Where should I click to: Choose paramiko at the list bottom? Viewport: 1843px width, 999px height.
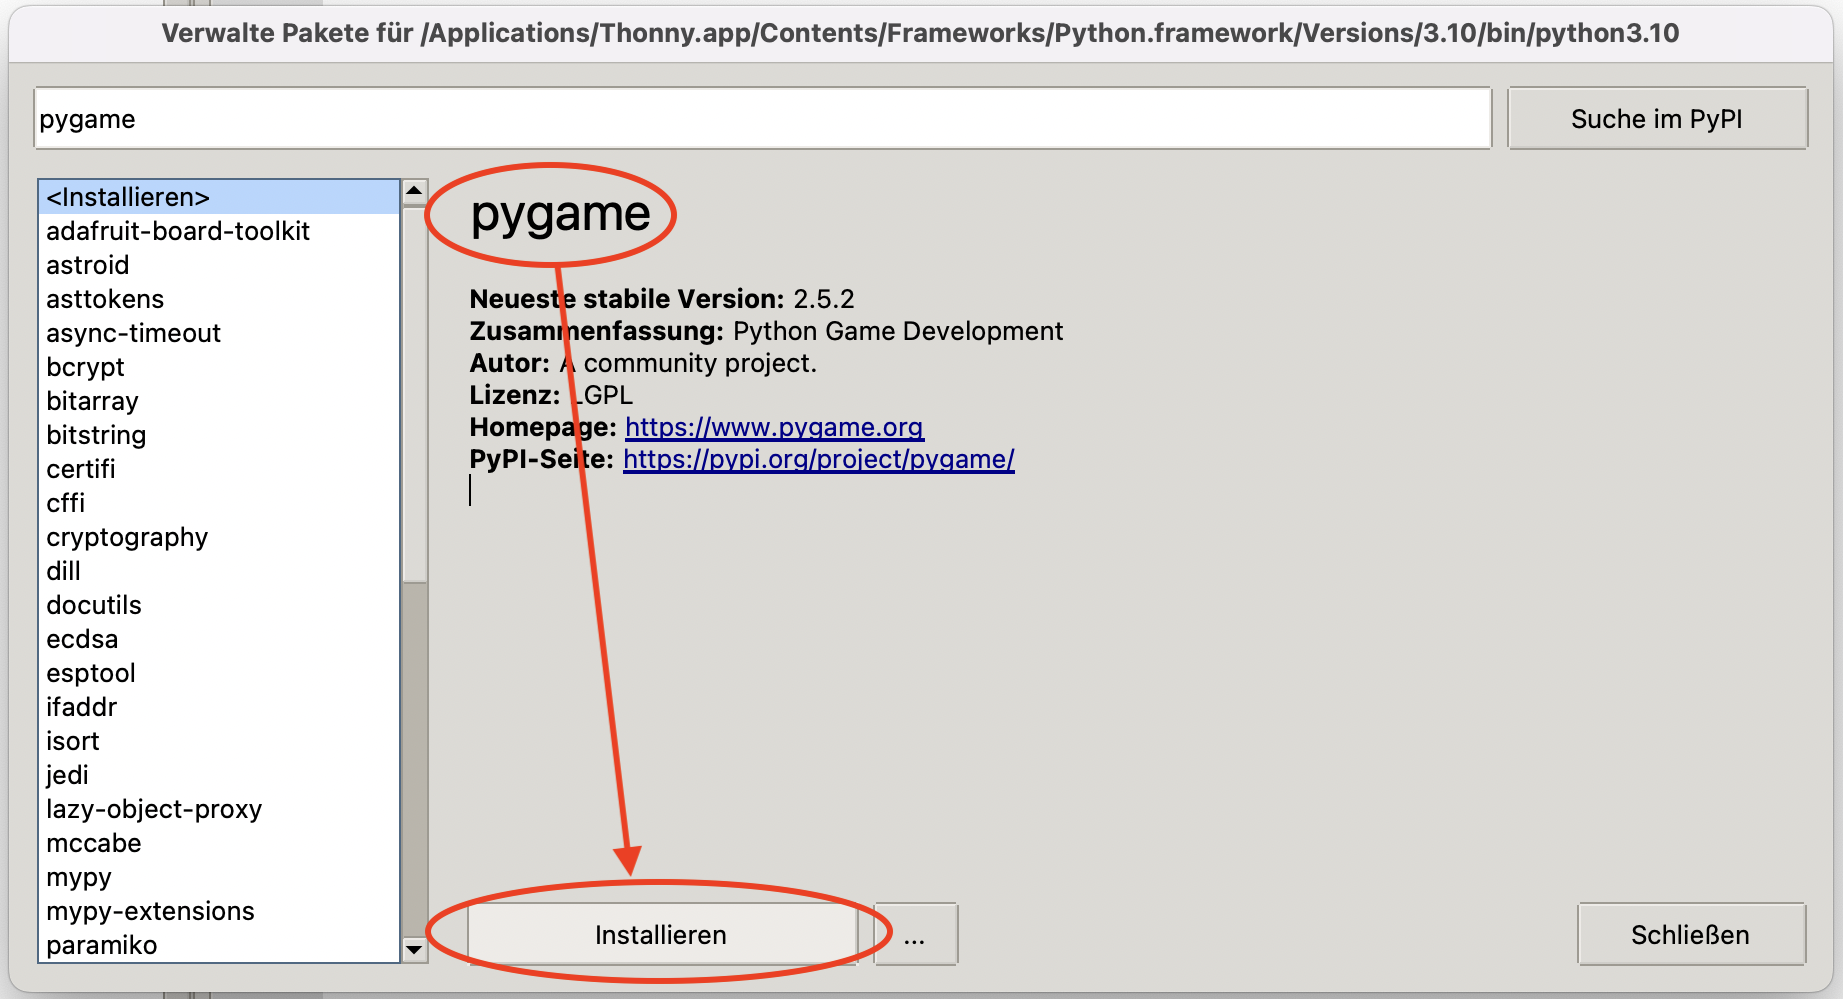[102, 945]
